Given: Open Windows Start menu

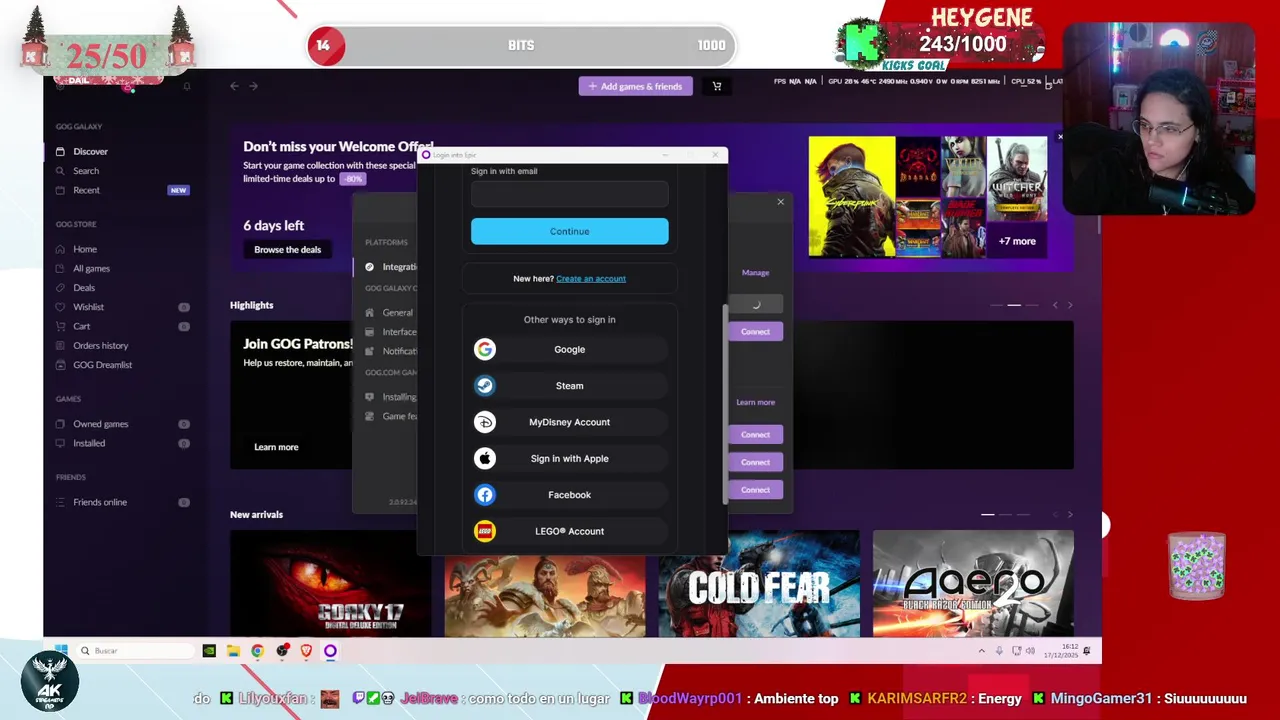Looking at the screenshot, I should [x=61, y=651].
